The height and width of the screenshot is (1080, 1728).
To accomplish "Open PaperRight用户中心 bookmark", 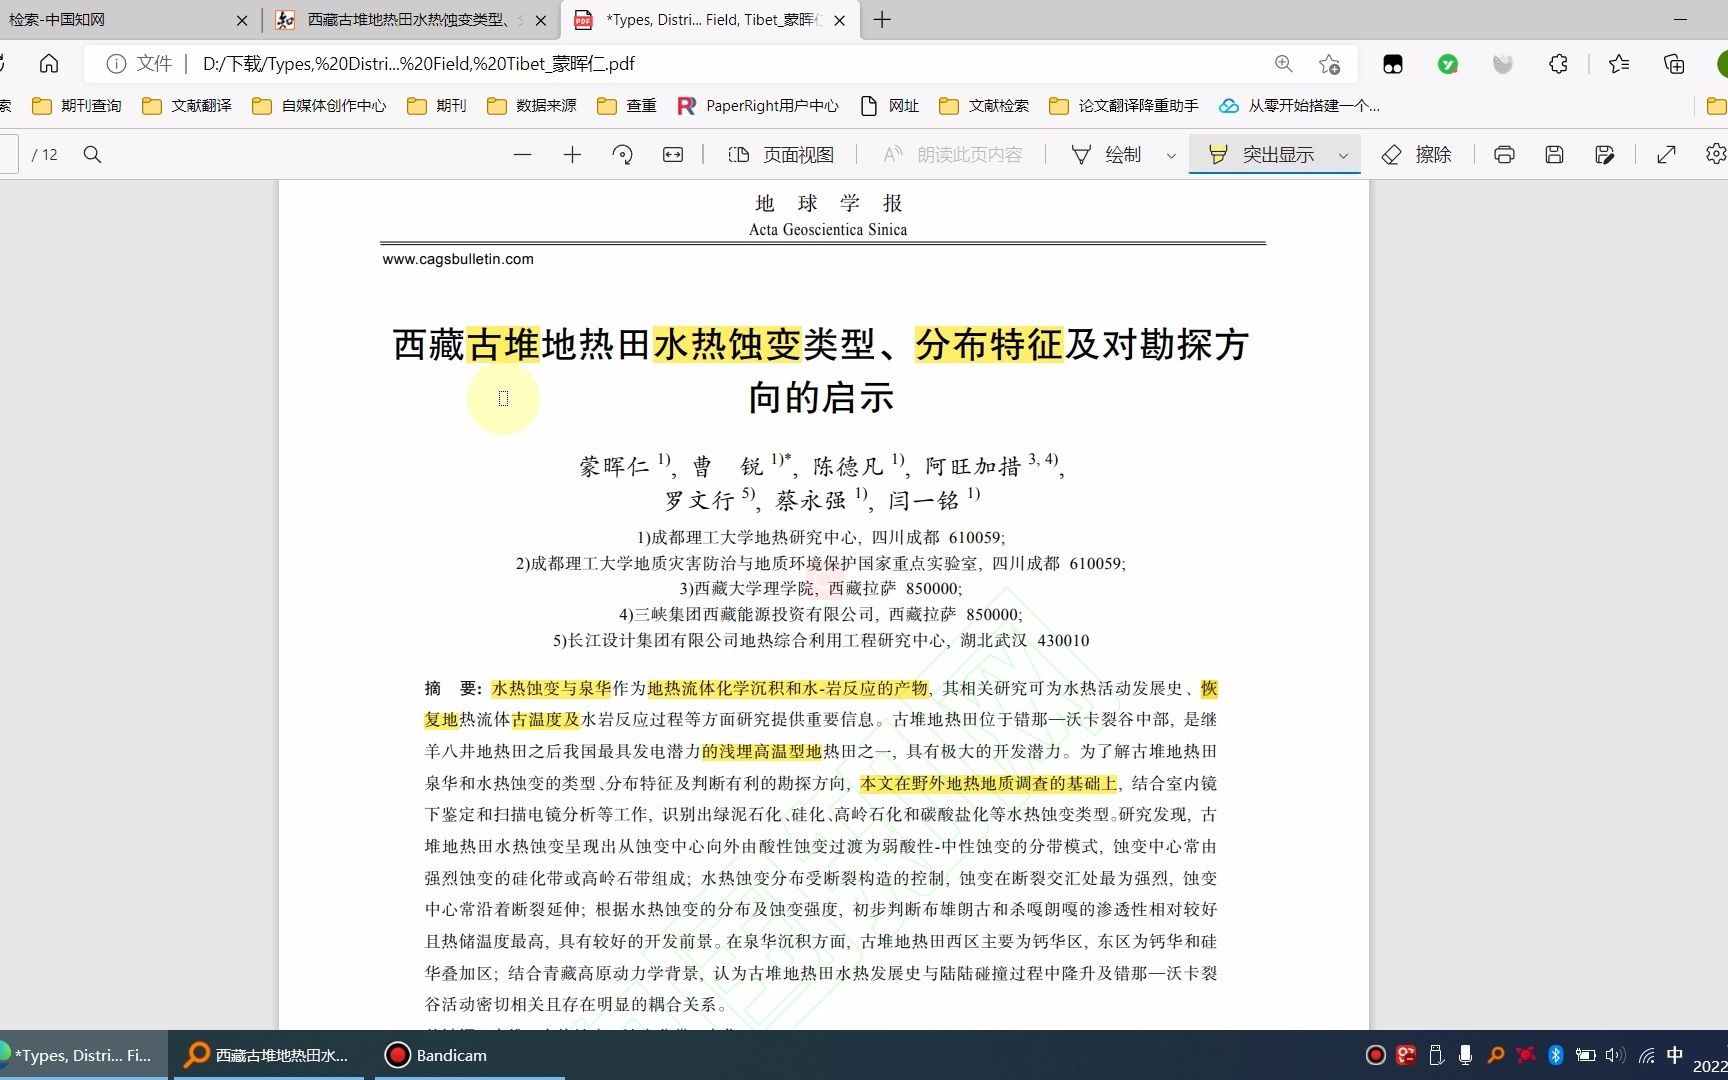I will point(758,105).
